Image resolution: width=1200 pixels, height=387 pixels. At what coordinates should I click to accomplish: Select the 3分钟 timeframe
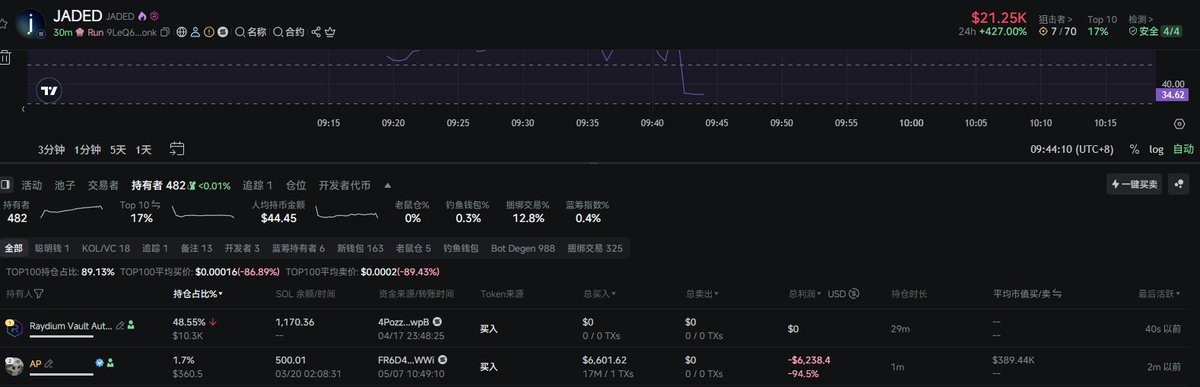point(51,149)
